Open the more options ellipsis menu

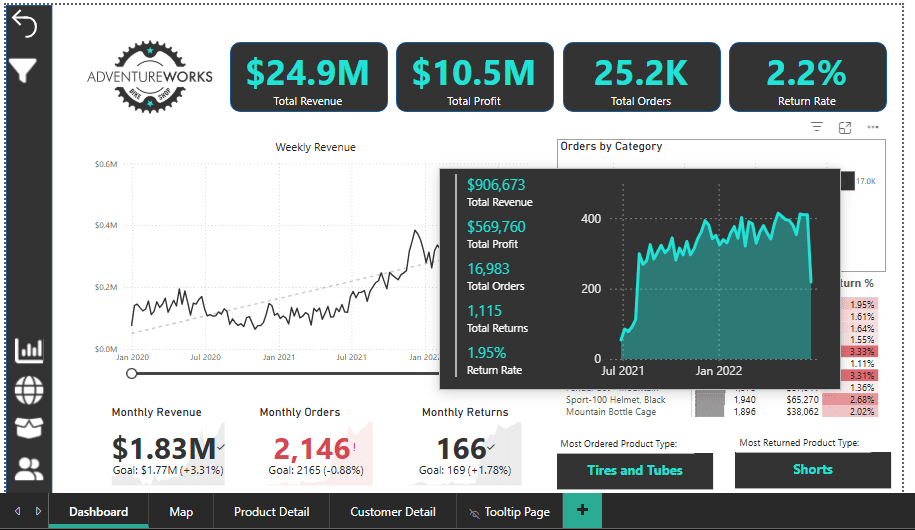(x=873, y=127)
